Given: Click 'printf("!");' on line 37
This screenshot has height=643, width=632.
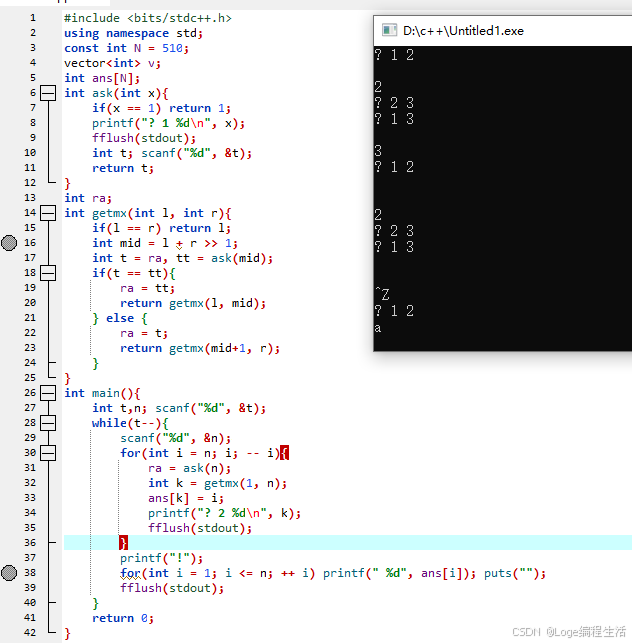Looking at the screenshot, I should coord(161,559).
